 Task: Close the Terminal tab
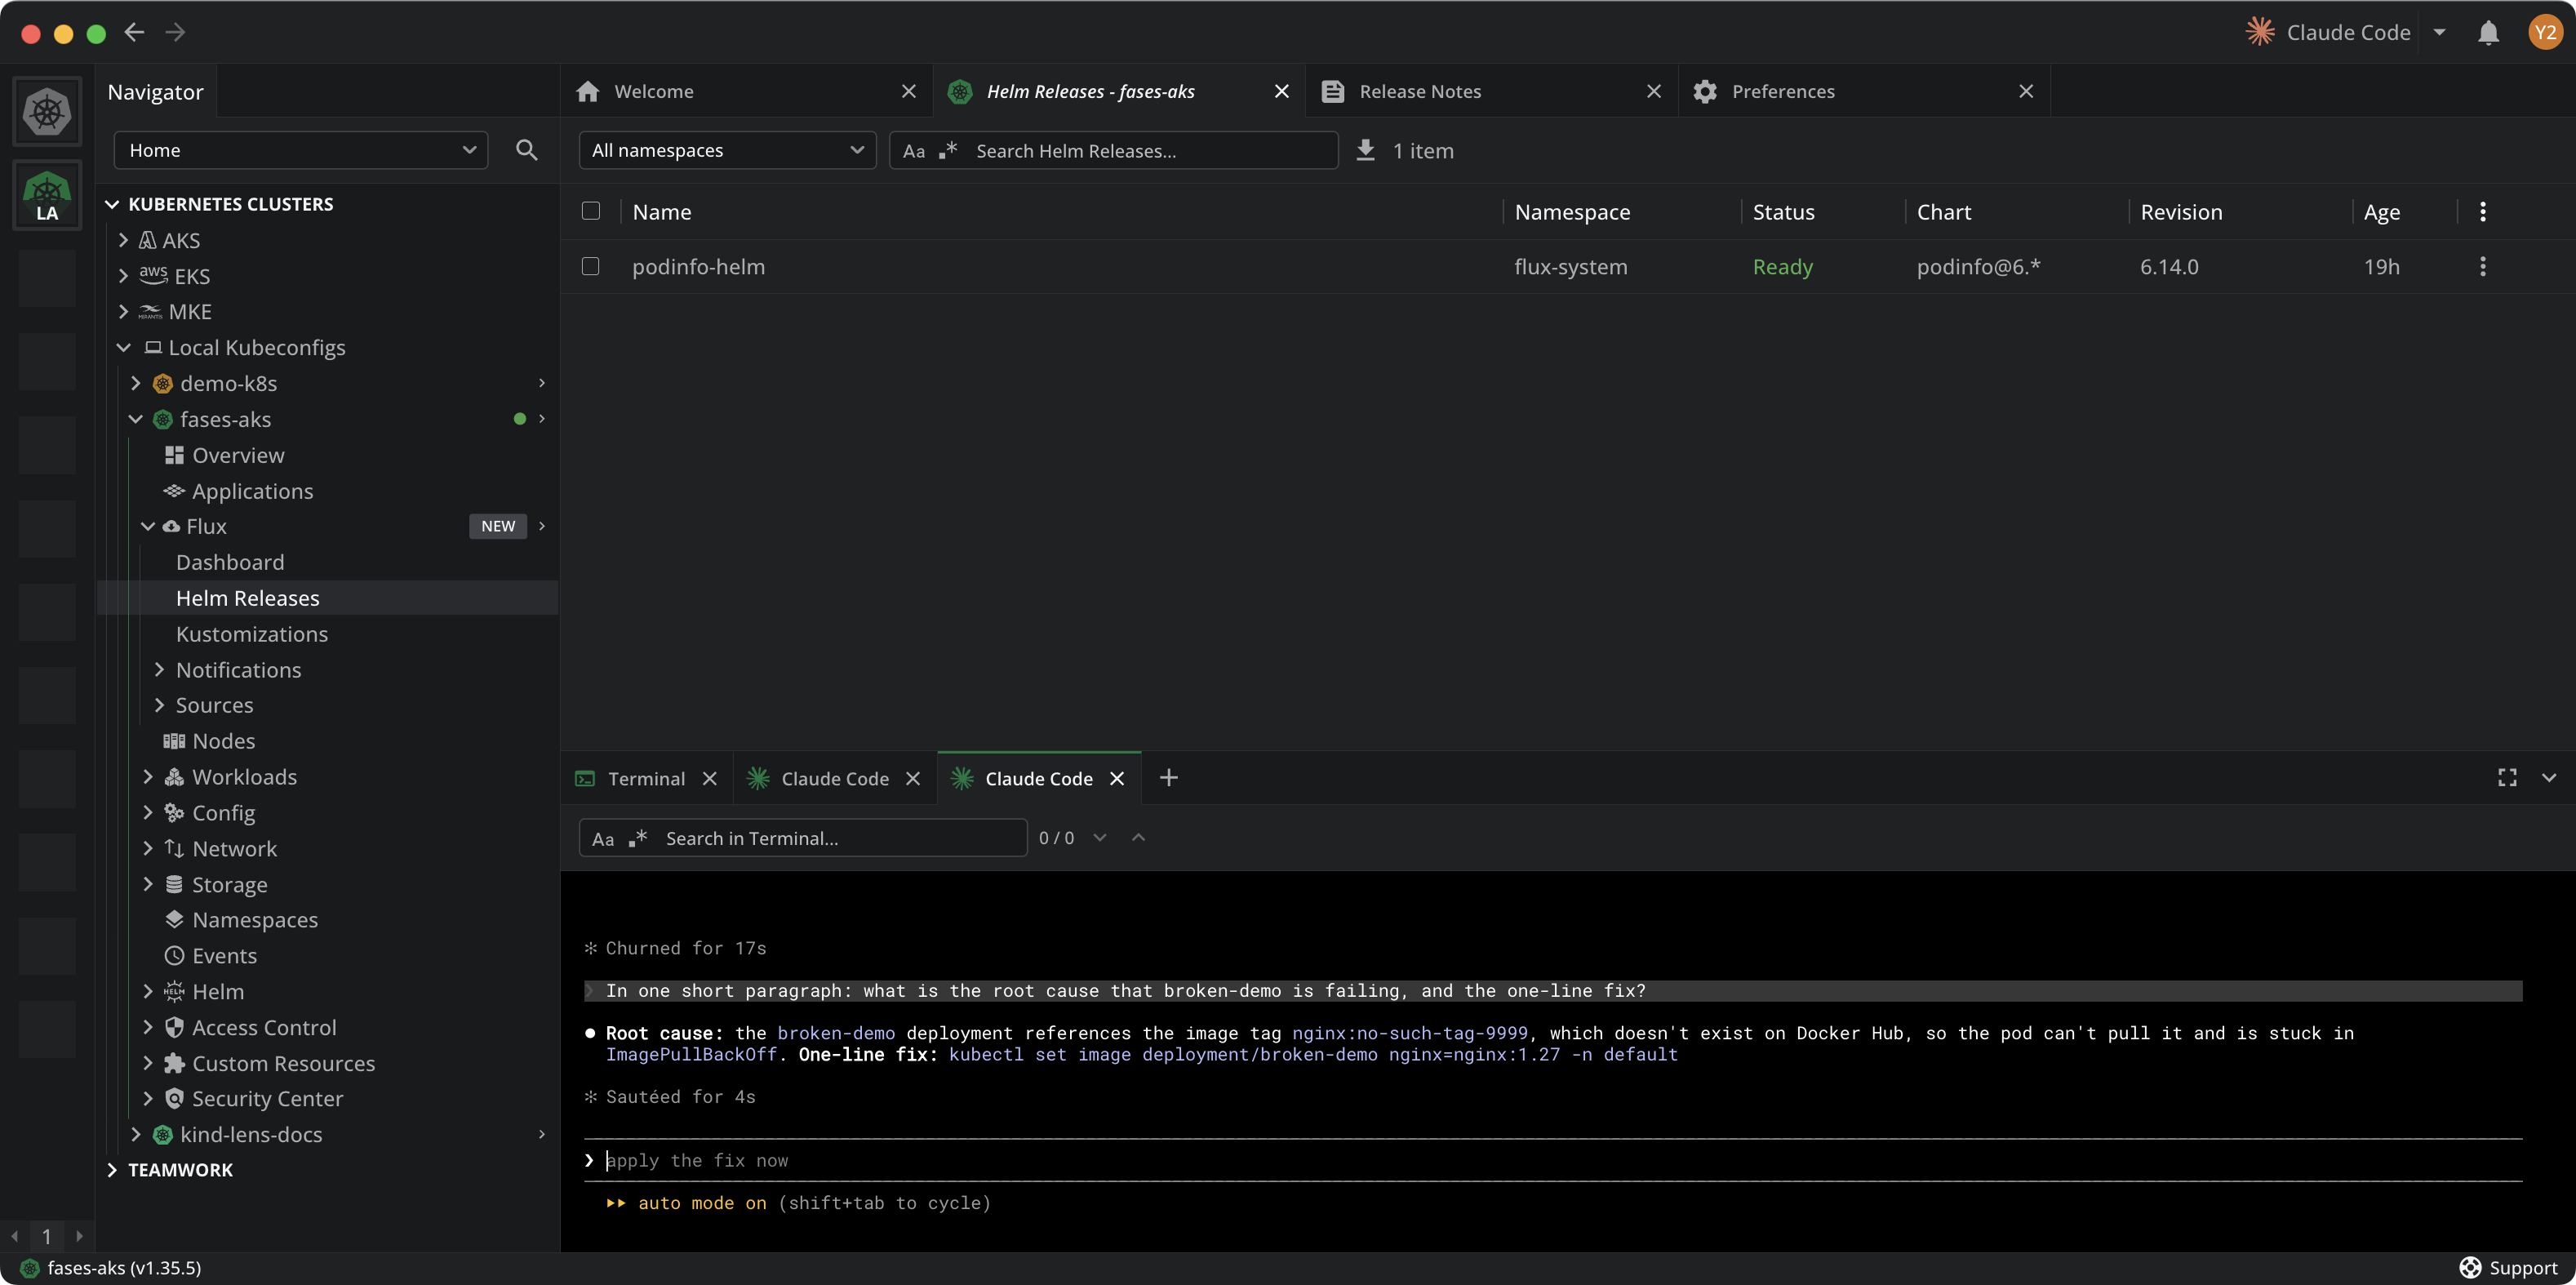[709, 778]
